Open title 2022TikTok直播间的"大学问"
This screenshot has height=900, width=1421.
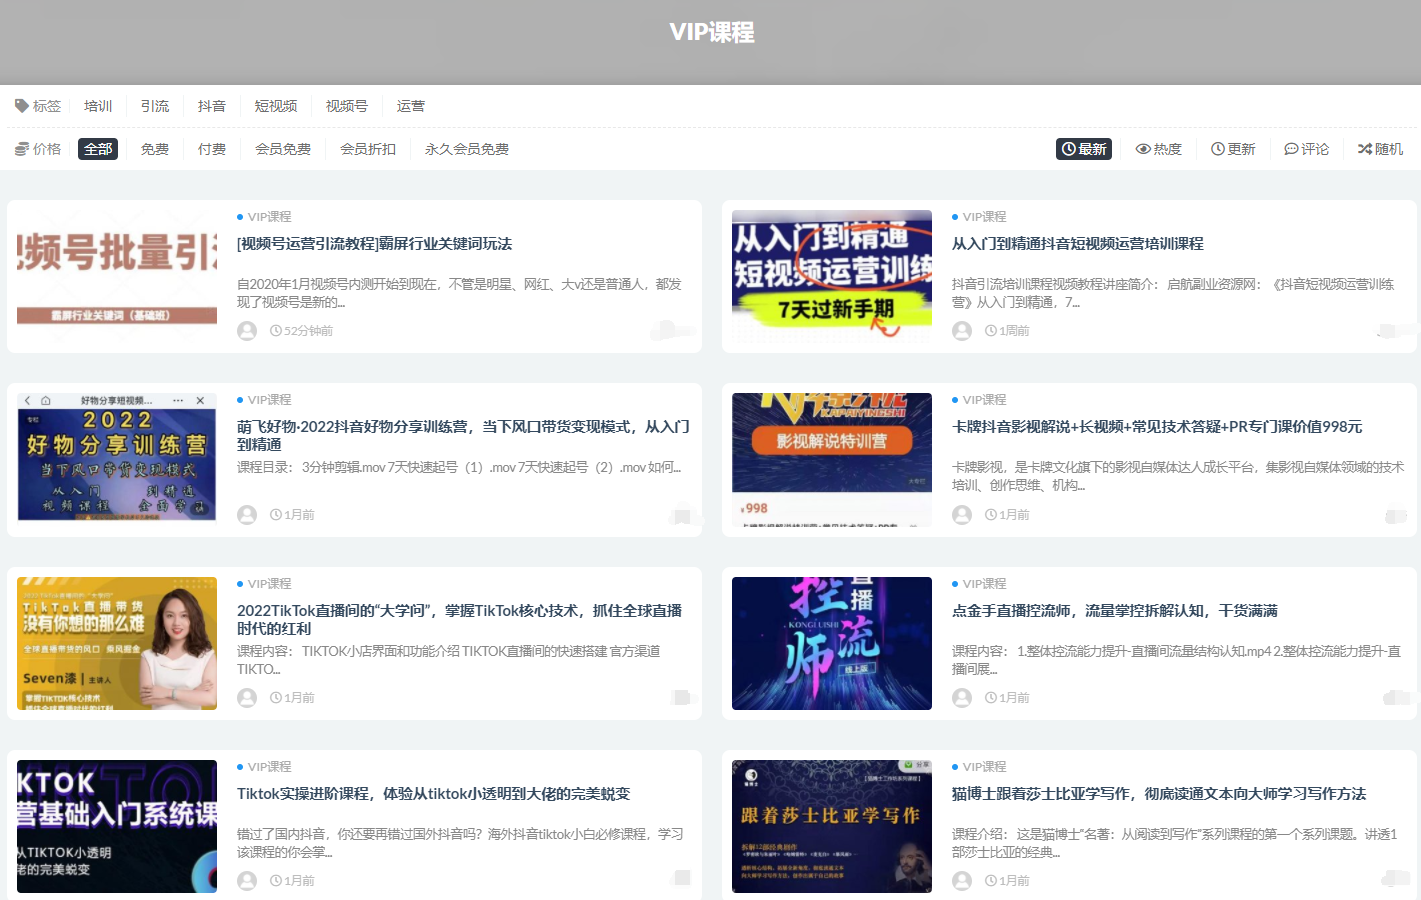(x=459, y=619)
